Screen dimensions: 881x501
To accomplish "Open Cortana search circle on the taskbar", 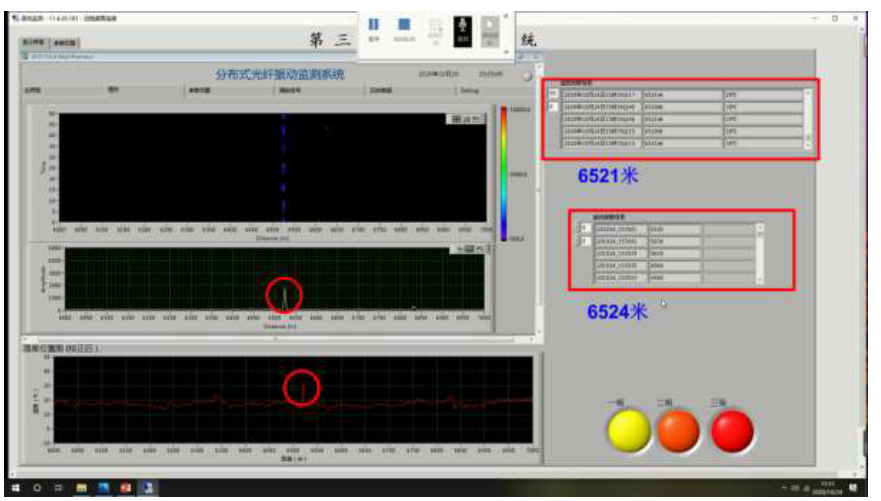I will coord(37,488).
